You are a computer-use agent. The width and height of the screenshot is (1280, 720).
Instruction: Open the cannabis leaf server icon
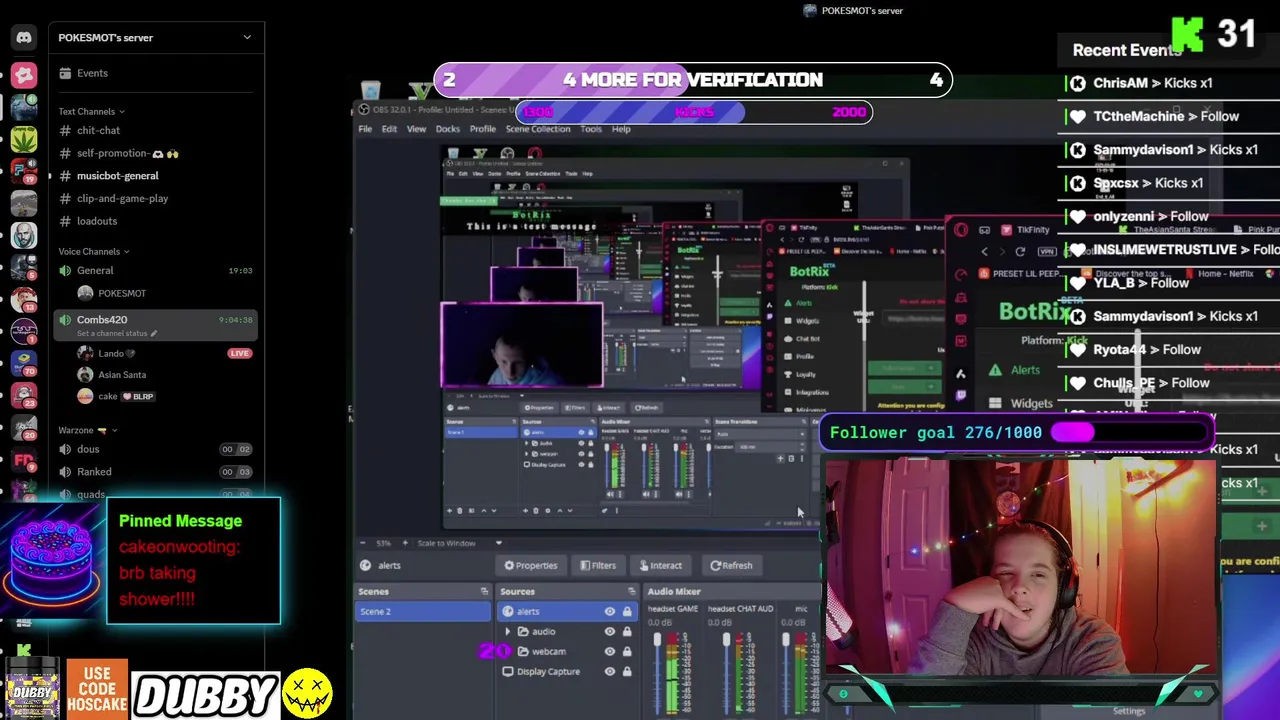[x=24, y=138]
